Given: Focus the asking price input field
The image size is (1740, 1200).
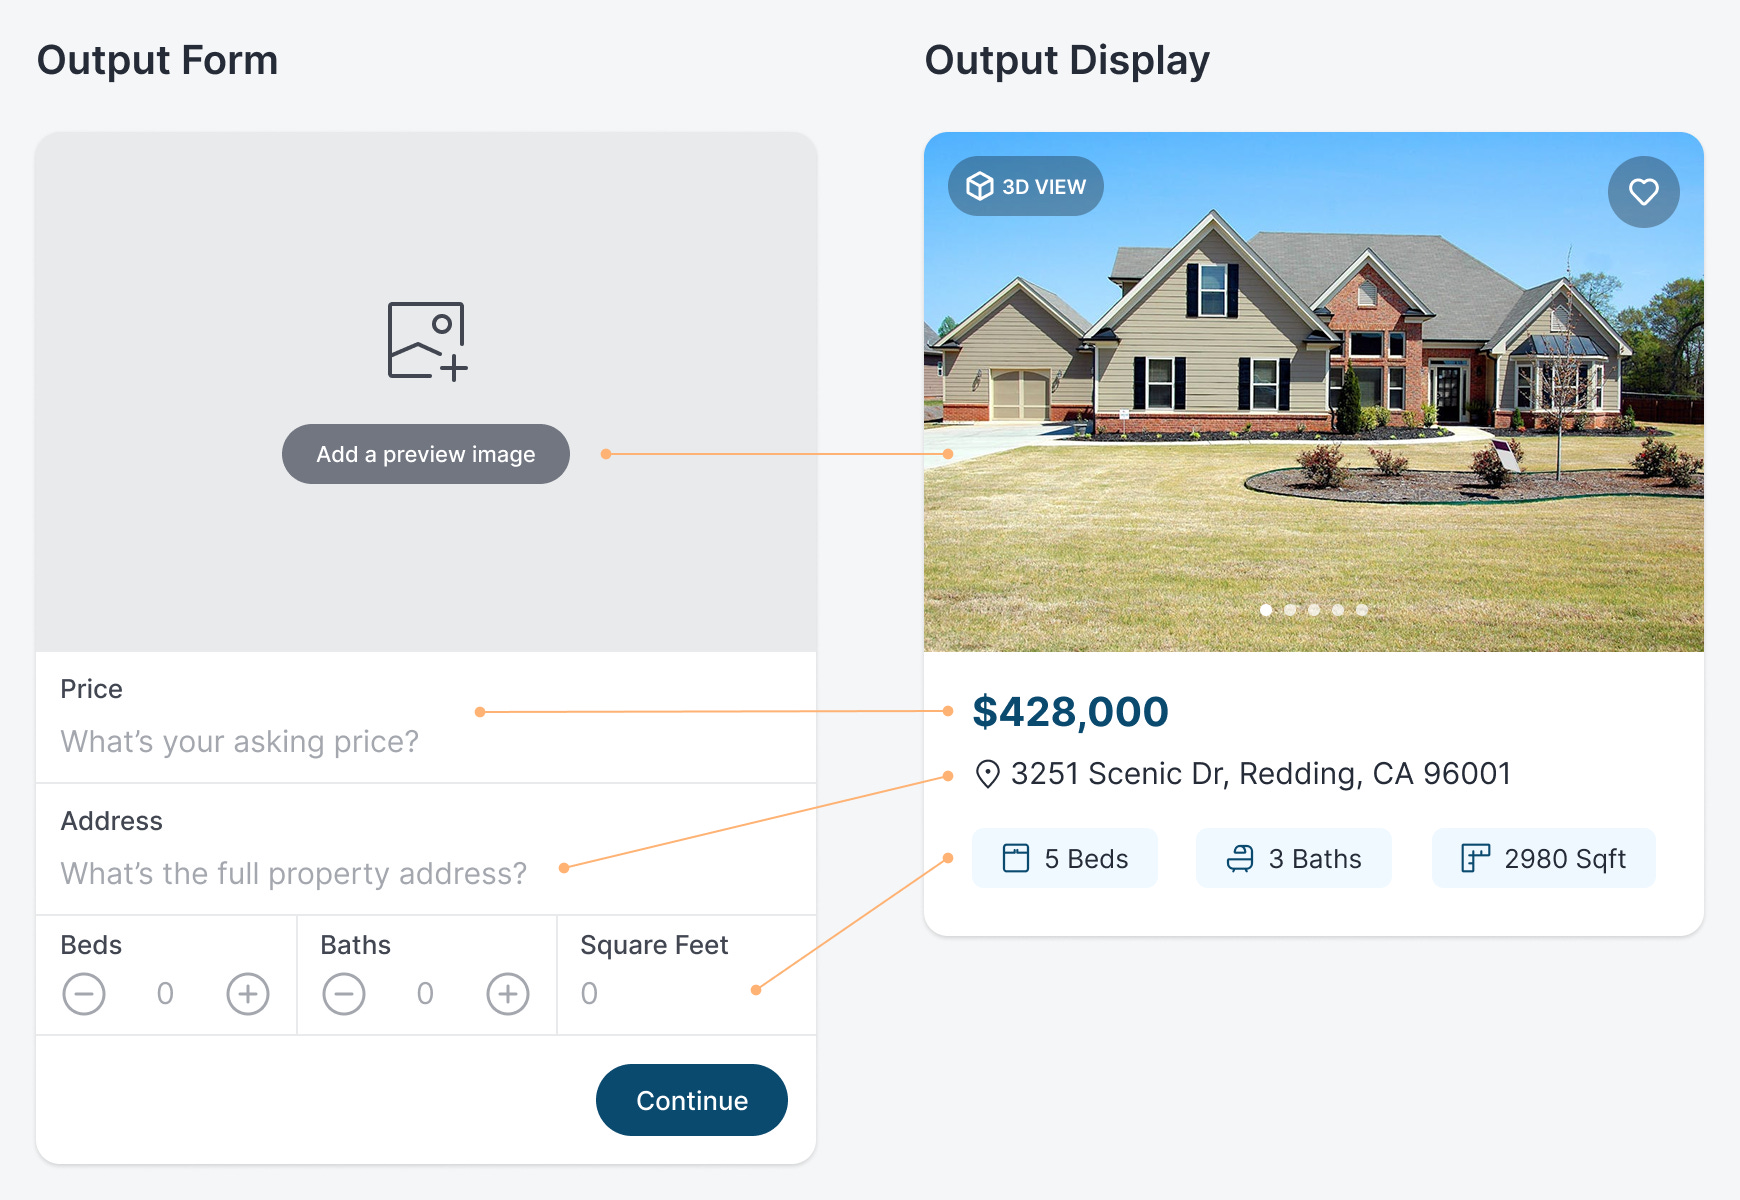Looking at the screenshot, I should 240,742.
